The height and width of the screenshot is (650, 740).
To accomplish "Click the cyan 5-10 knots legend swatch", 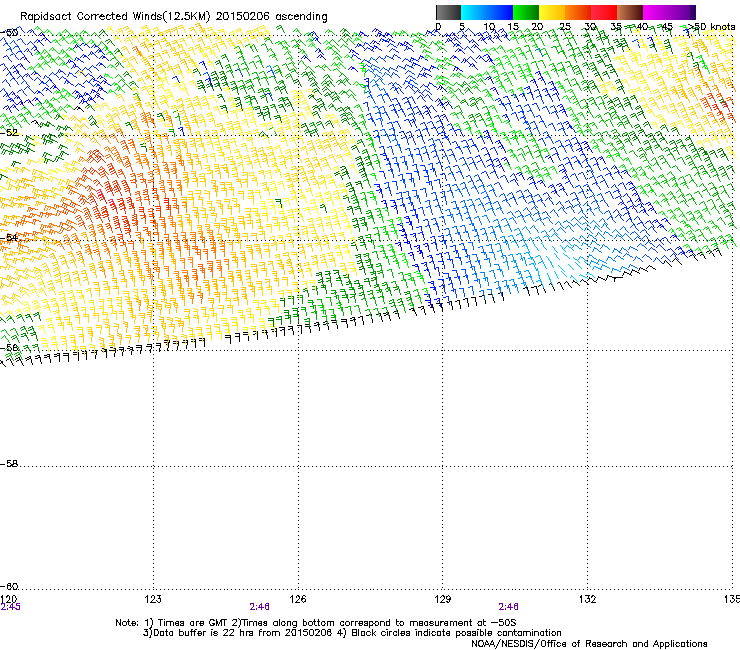I will (474, 12).
